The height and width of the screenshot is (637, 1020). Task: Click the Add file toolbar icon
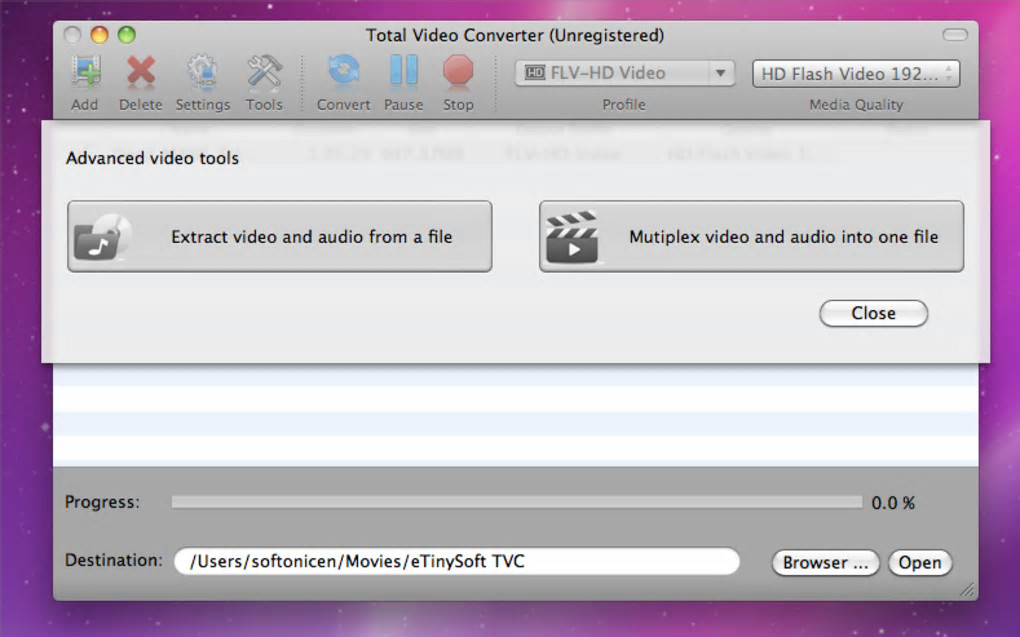85,72
